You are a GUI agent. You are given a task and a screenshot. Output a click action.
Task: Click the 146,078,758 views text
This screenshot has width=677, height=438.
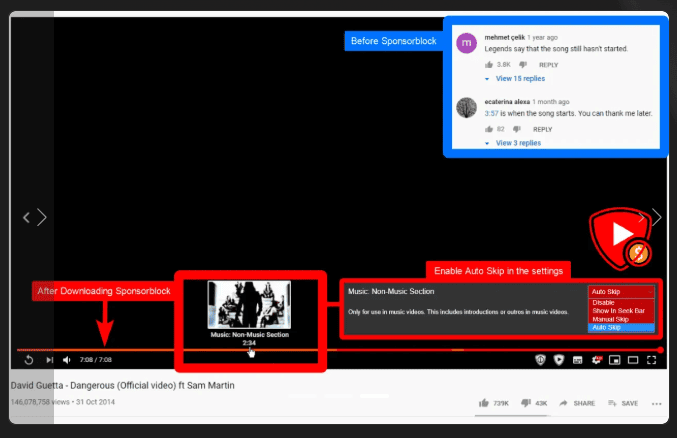click(40, 402)
